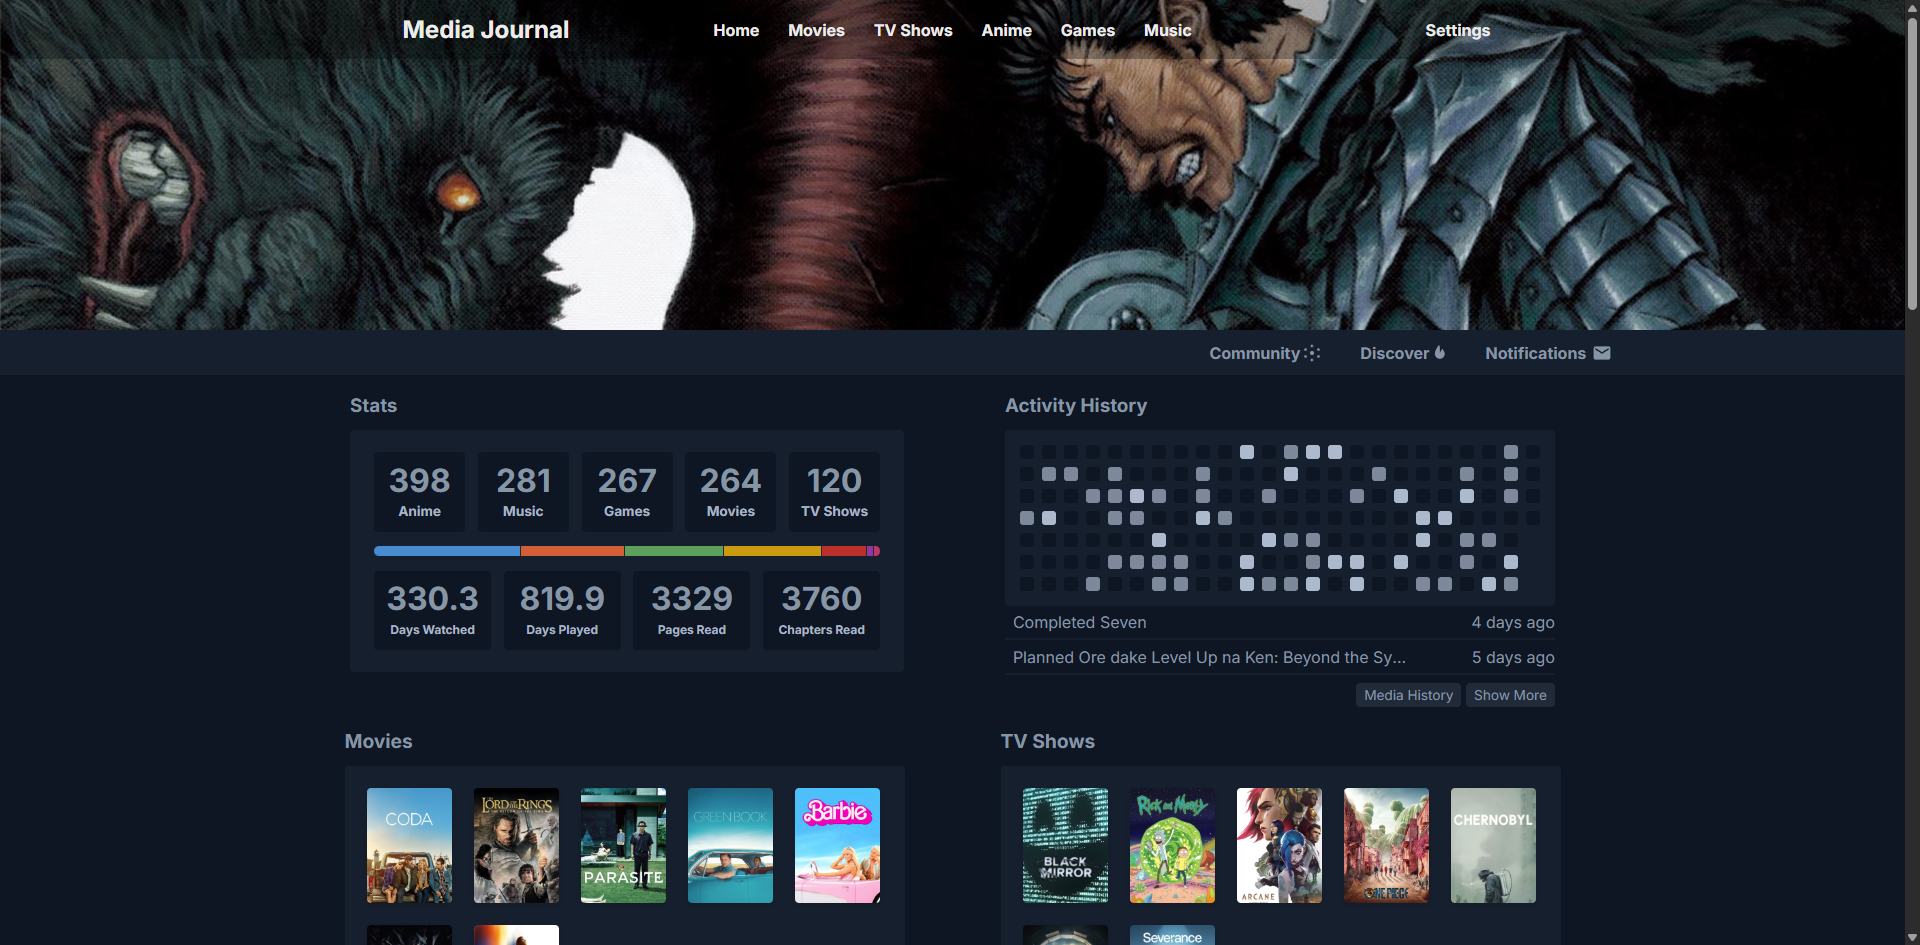Click the Stats section heading
The height and width of the screenshot is (945, 1920).
coord(373,405)
